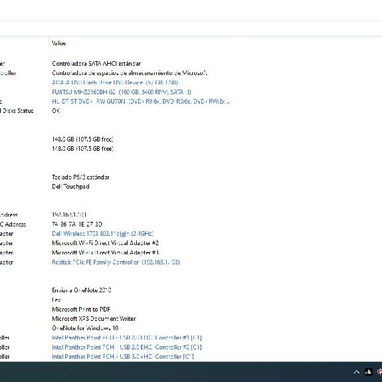Select the Controladora SATA AHCI estándar value
The image size is (382, 382).
pos(96,63)
